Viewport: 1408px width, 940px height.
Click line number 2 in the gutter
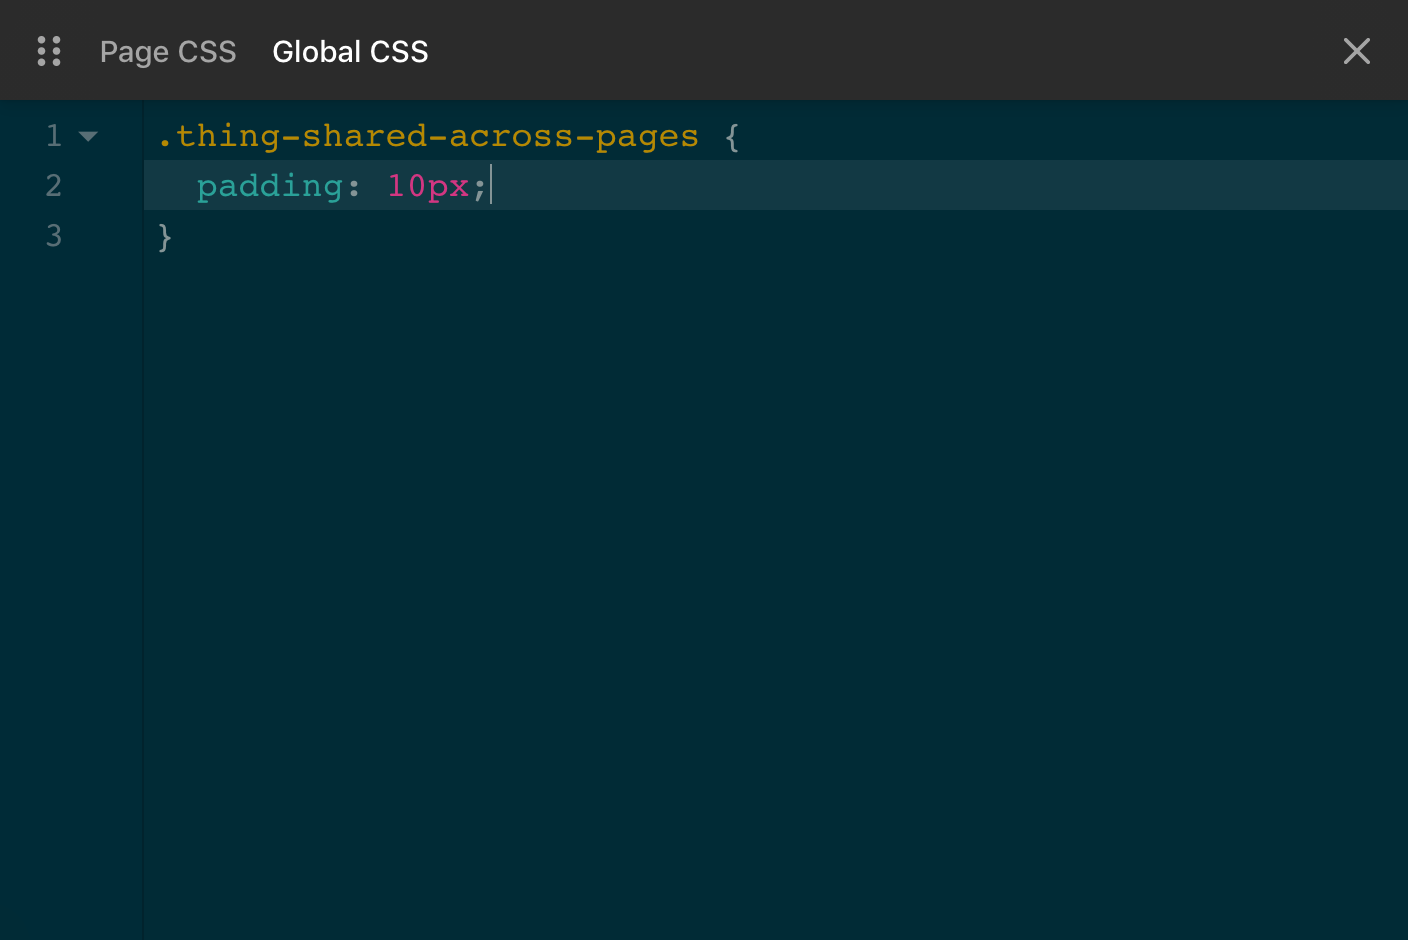(54, 185)
